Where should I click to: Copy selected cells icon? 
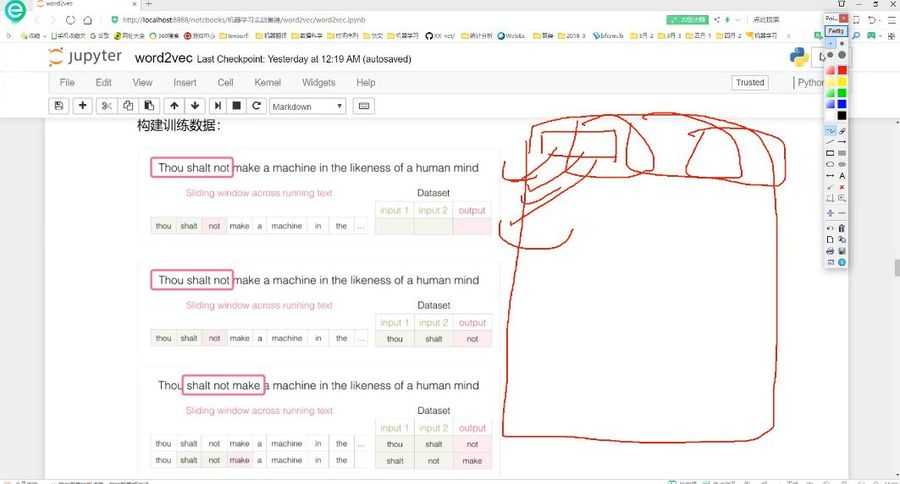[128, 106]
